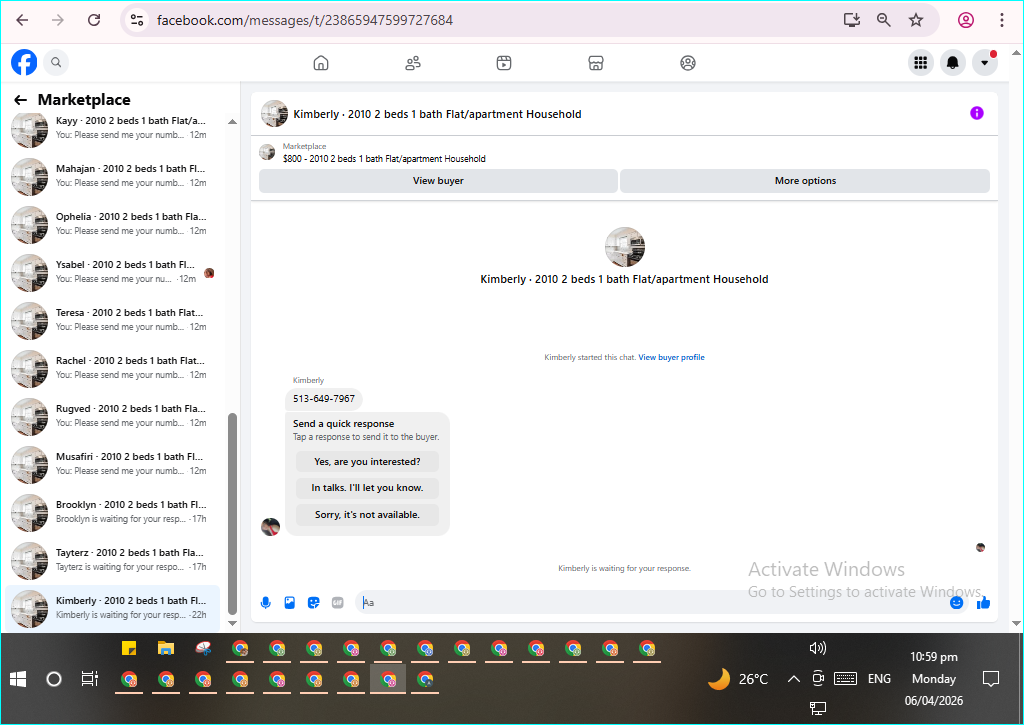Go back from Marketplace list arrow
The height and width of the screenshot is (725, 1024).
pos(20,100)
